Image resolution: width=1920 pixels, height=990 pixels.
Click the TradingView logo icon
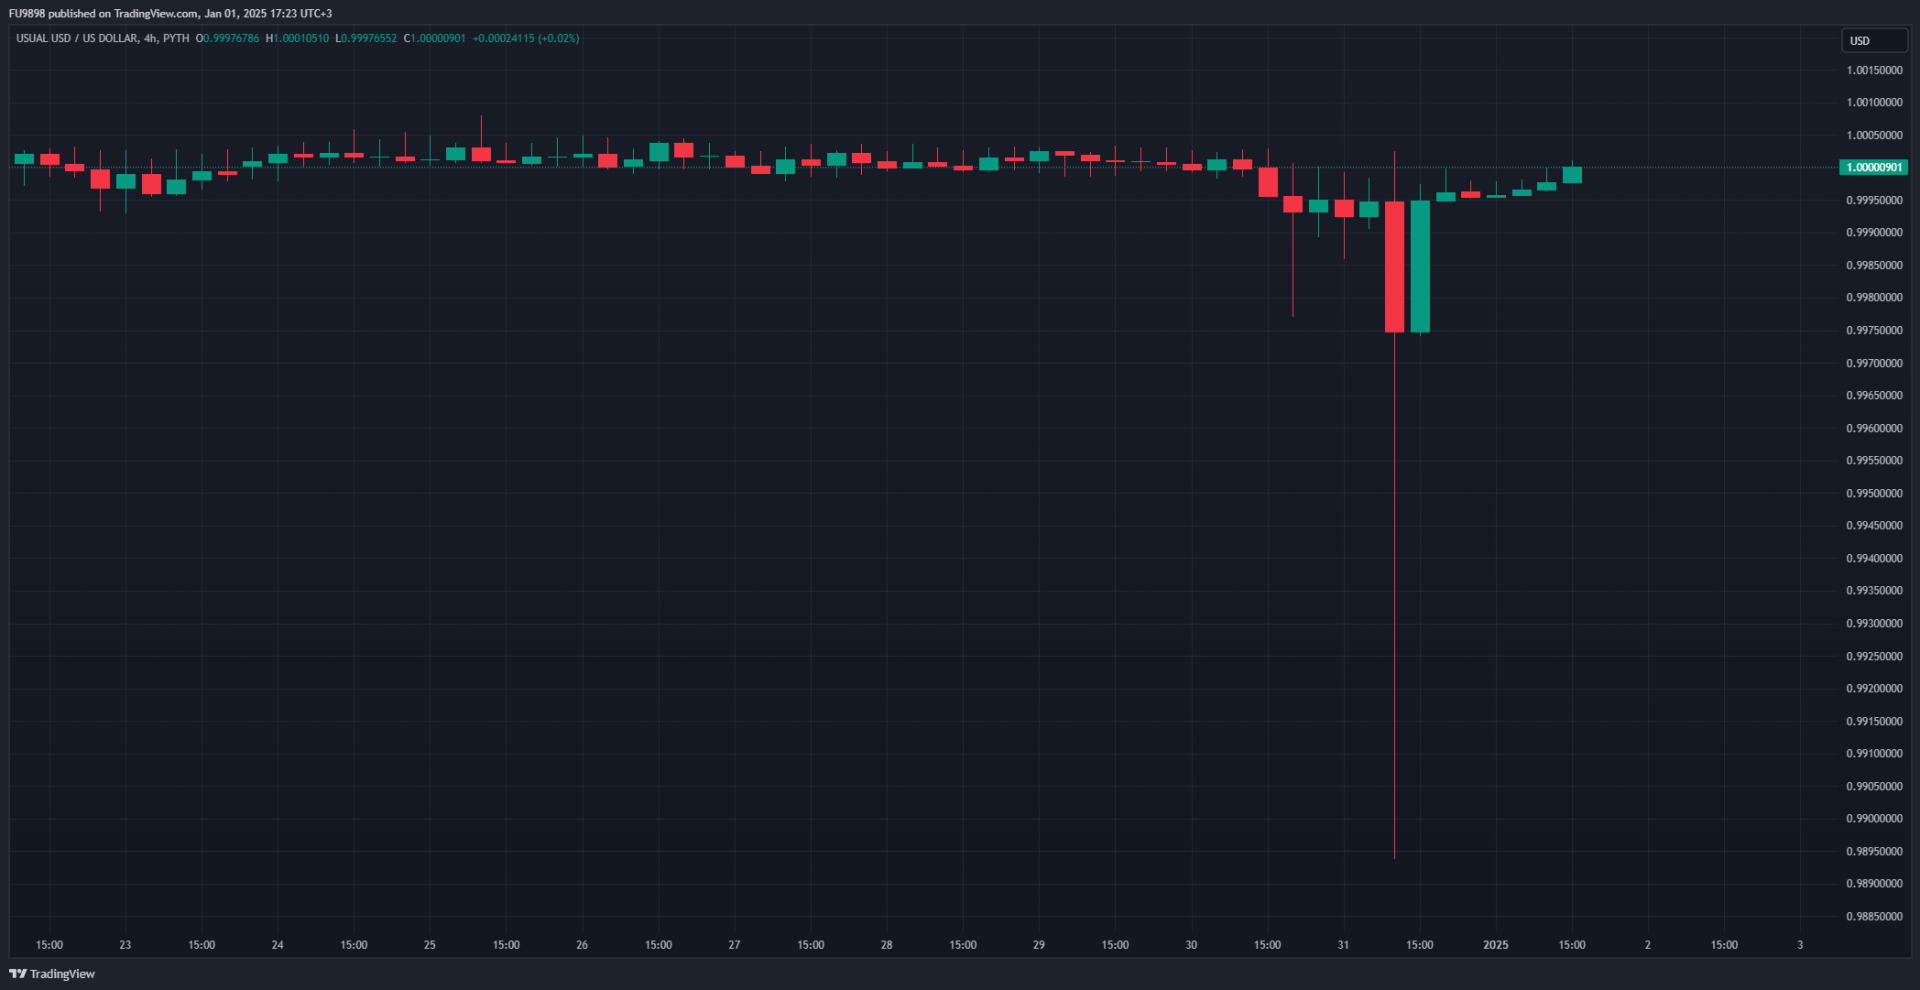pos(17,974)
